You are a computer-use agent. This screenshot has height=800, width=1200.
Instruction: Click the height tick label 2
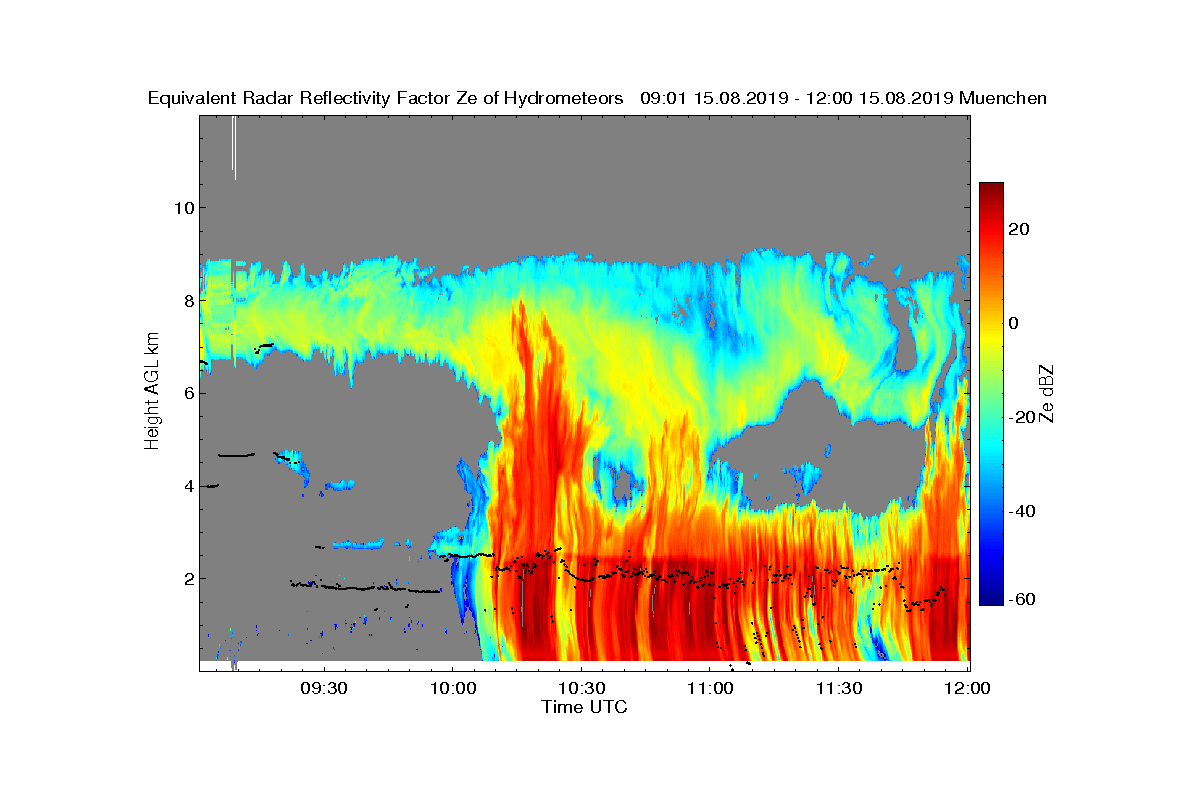tap(187, 578)
